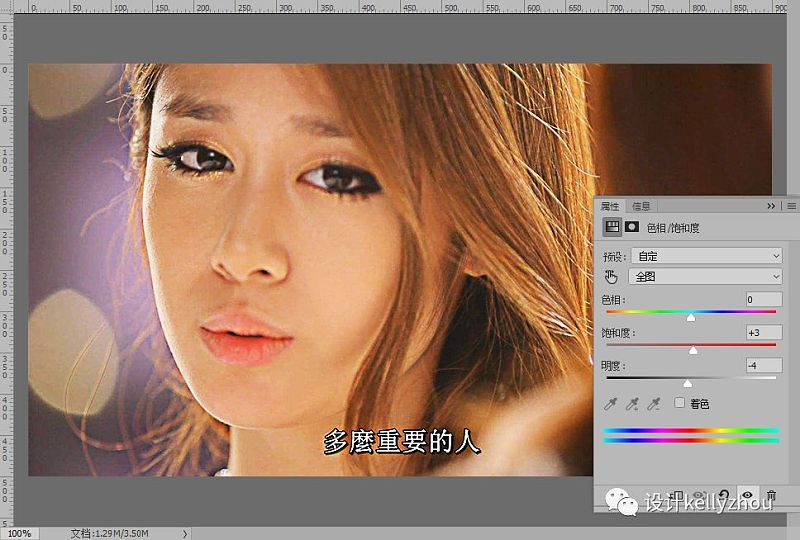Click the 饱和度 saturation slider handle
This screenshot has width=800, height=540.
(x=693, y=350)
